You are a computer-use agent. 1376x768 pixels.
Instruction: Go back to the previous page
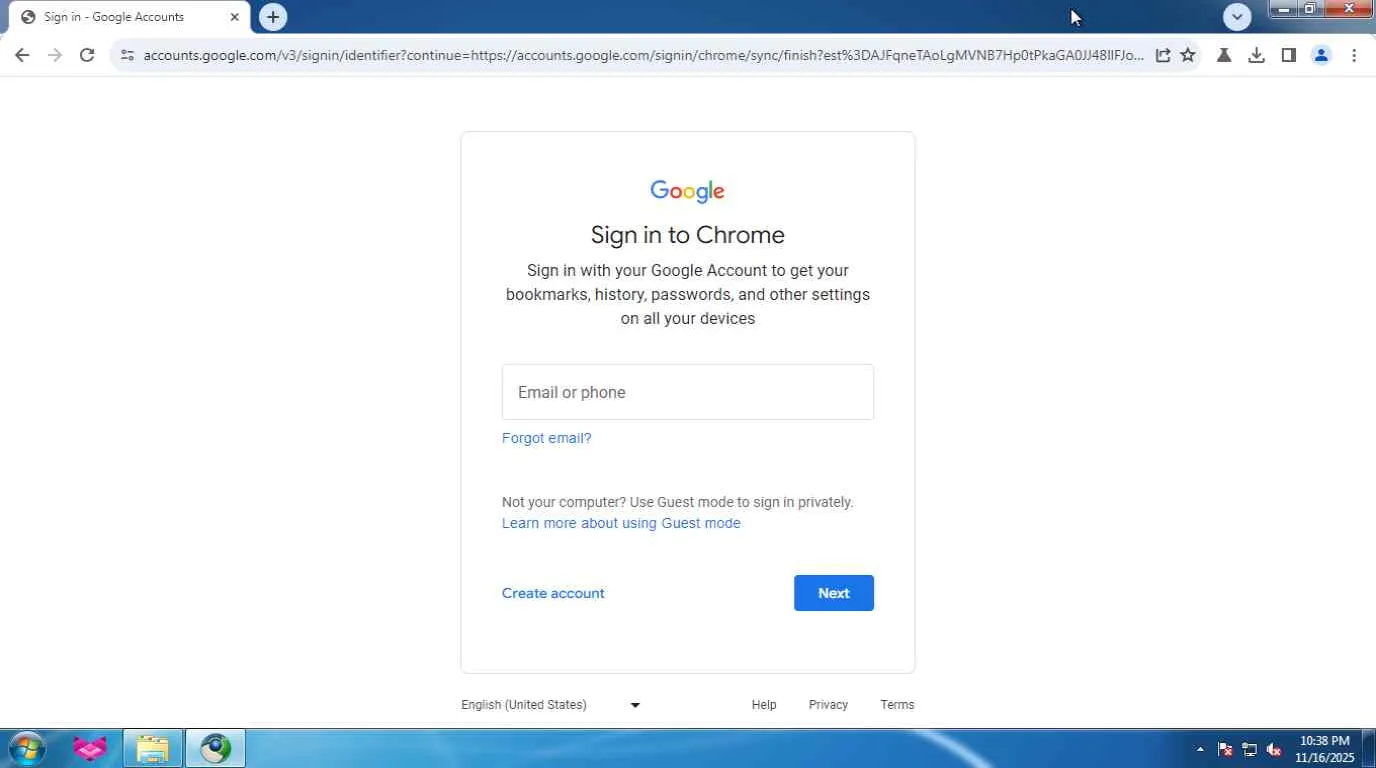22,56
